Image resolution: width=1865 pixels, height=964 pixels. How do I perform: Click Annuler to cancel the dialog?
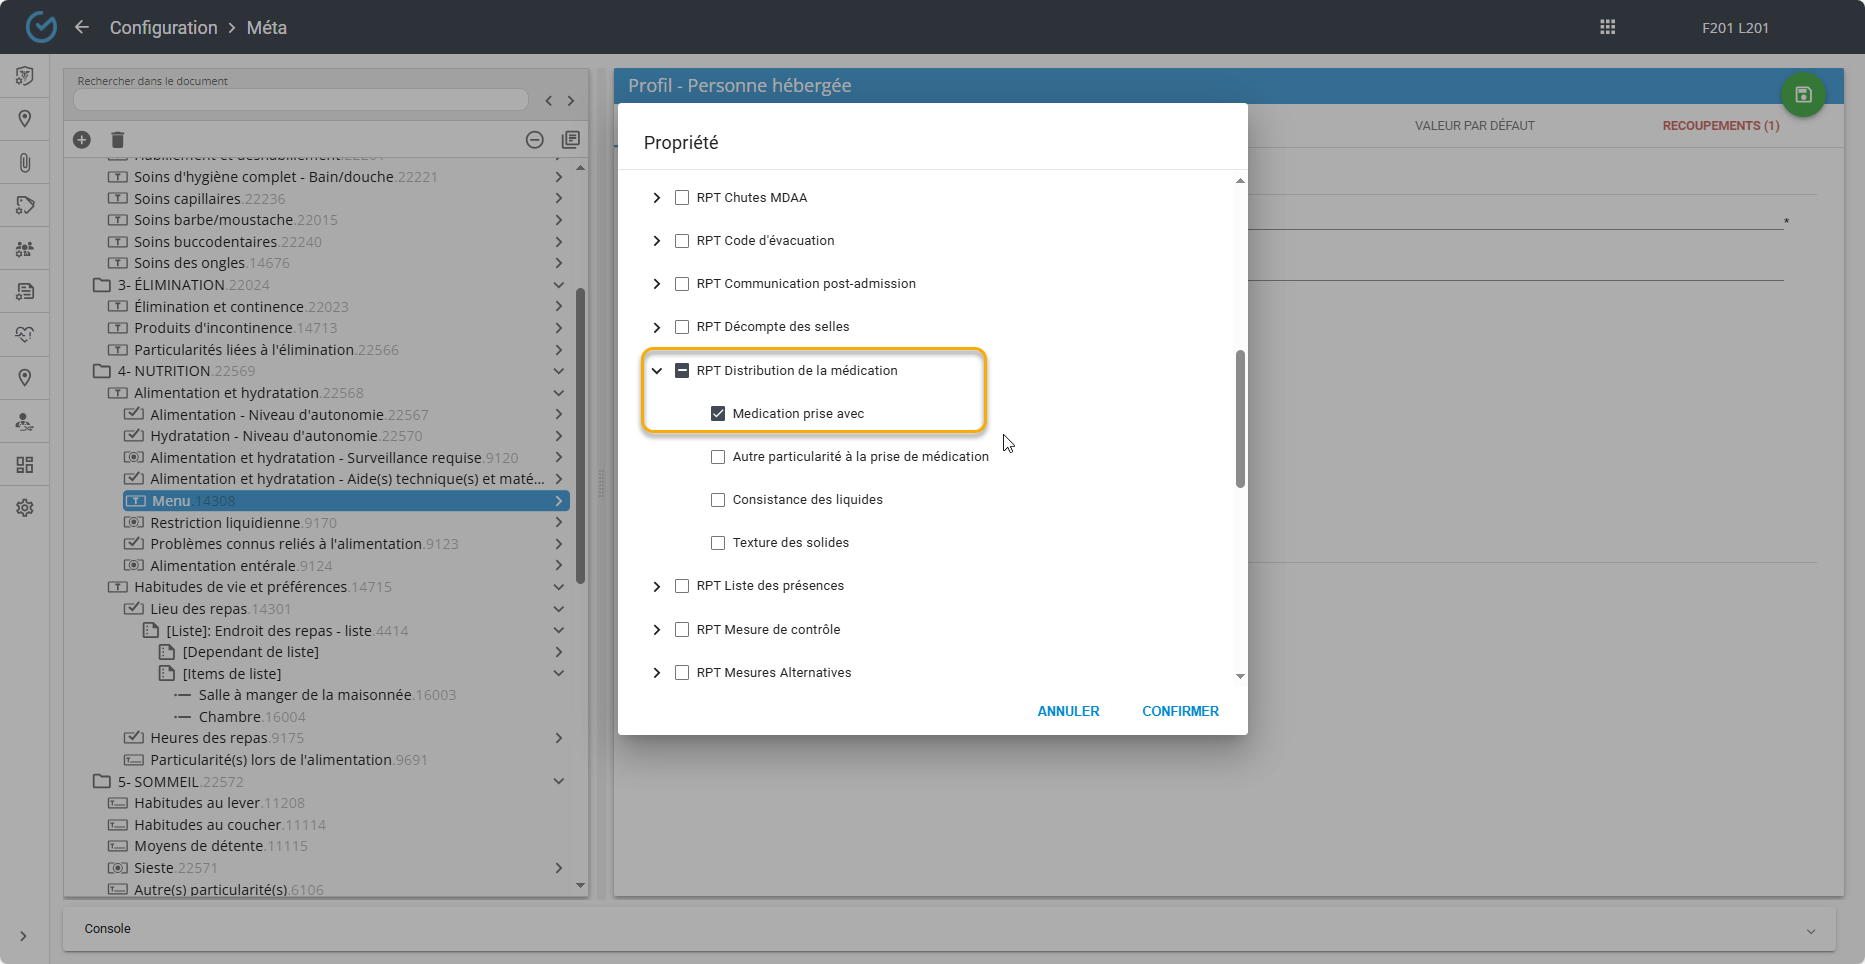pos(1068,711)
